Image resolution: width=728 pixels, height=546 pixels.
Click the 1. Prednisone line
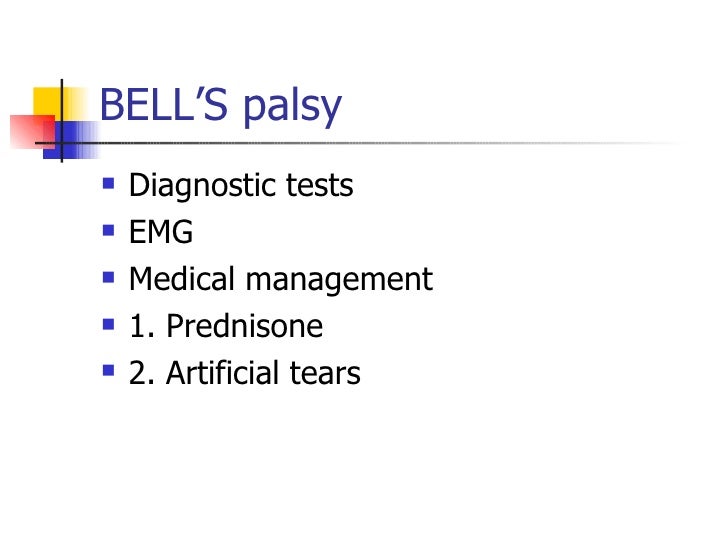pyautogui.click(x=226, y=325)
